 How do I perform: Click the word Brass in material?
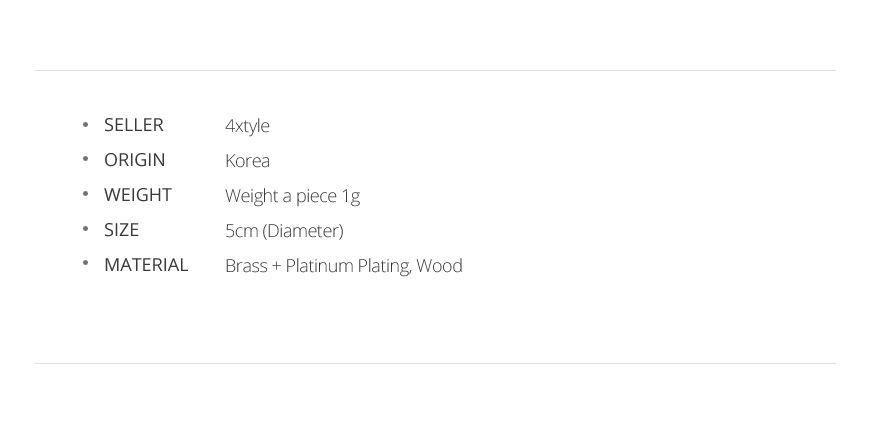tap(246, 266)
